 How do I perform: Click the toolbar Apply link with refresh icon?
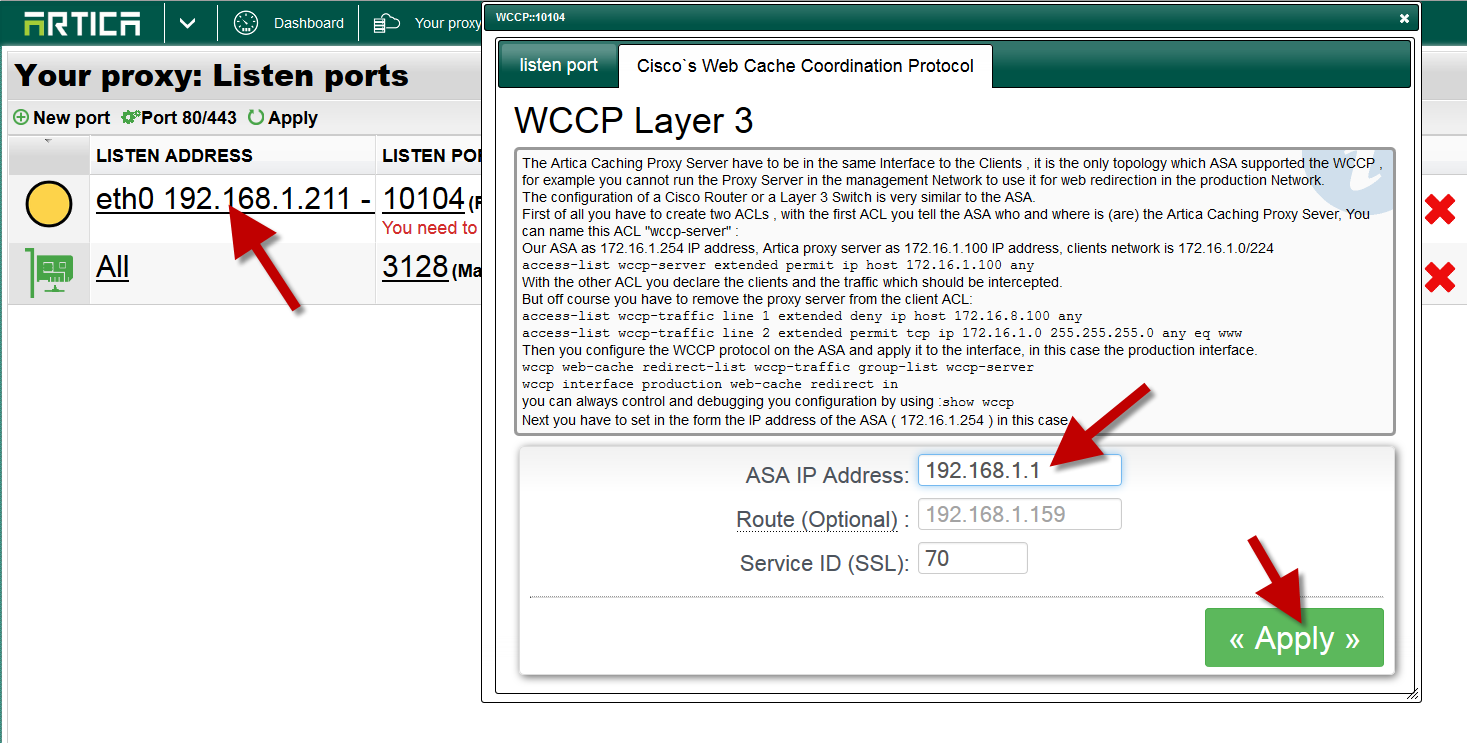(x=283, y=118)
